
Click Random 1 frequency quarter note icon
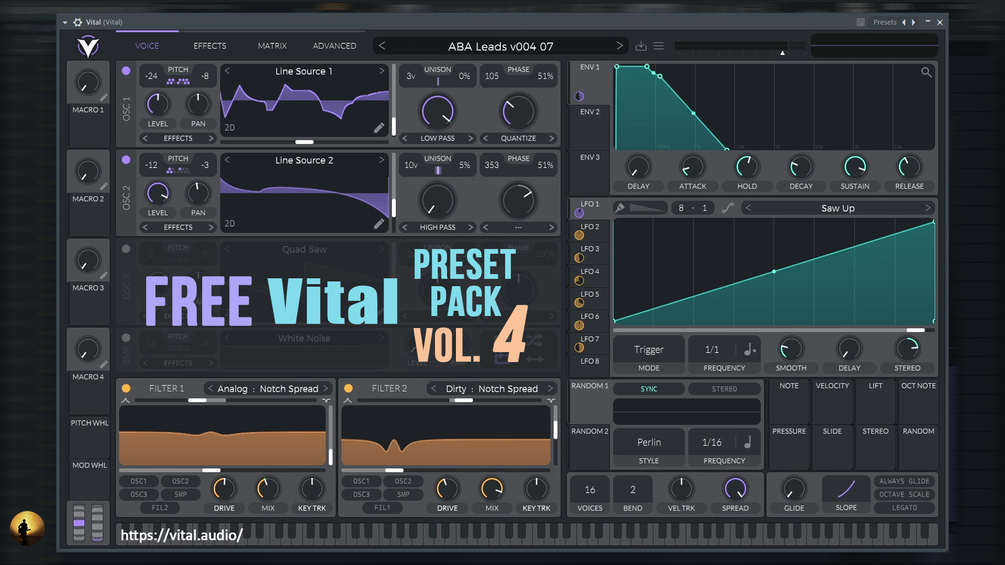tap(747, 442)
